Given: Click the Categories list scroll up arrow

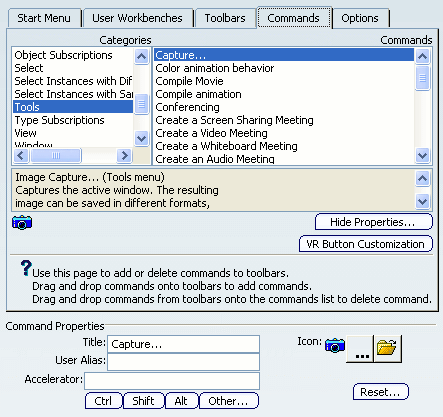Looking at the screenshot, I should click(142, 56).
